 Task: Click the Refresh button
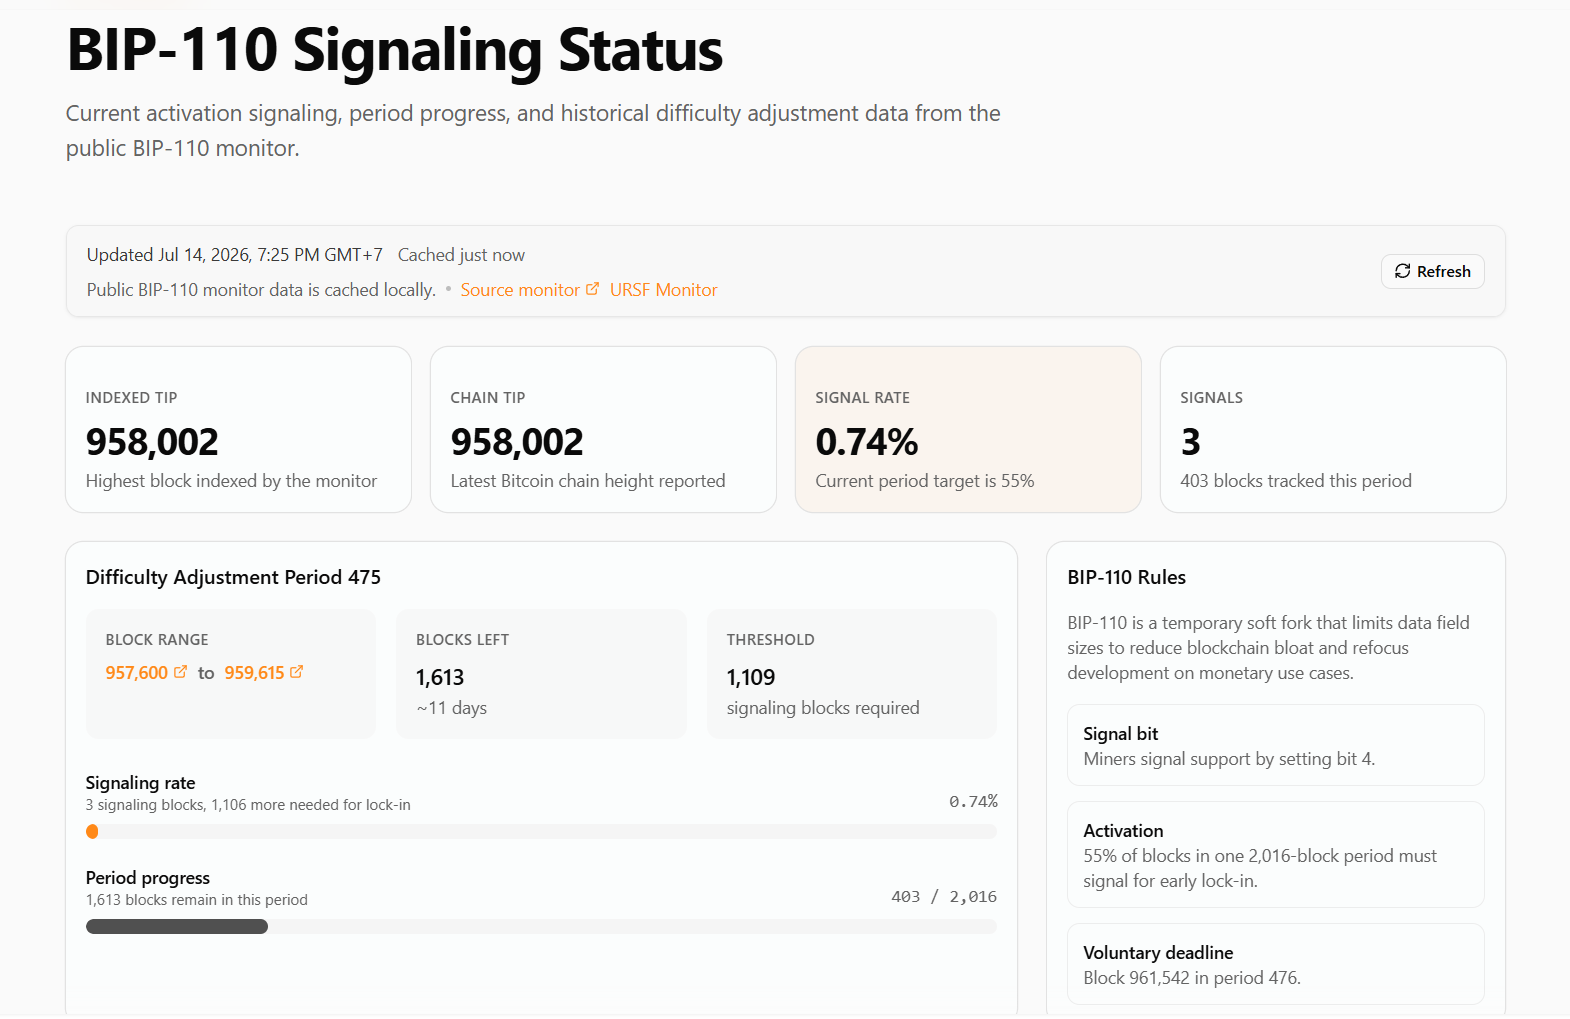1432,271
